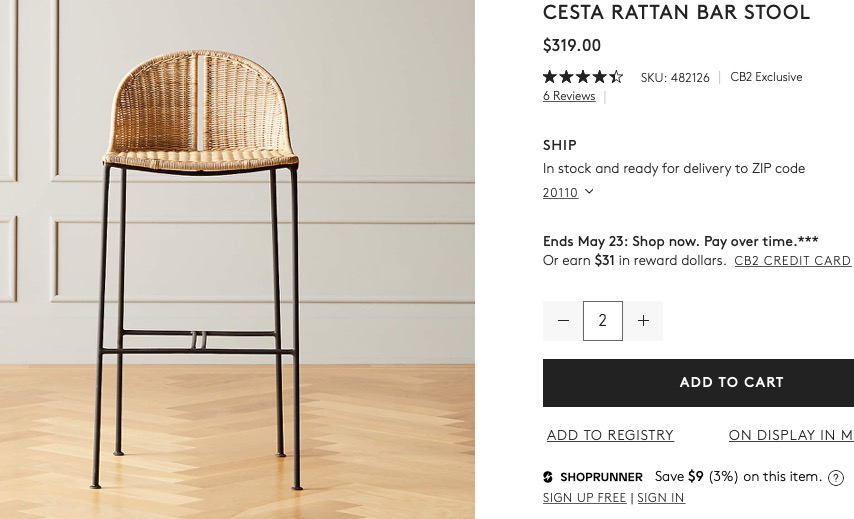Click the SKU 482126 label
Viewport: 854px width, 519px height.
[675, 77]
